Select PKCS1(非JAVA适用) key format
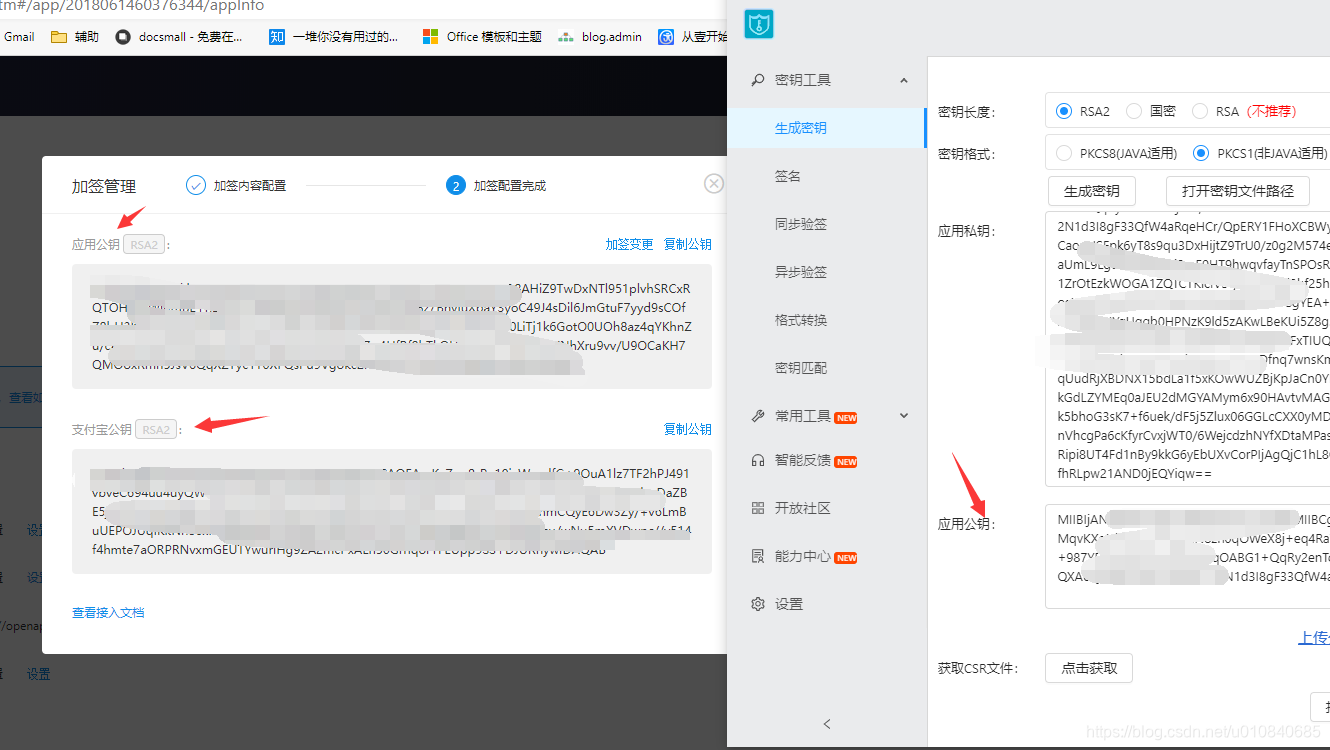 pyautogui.click(x=1200, y=154)
